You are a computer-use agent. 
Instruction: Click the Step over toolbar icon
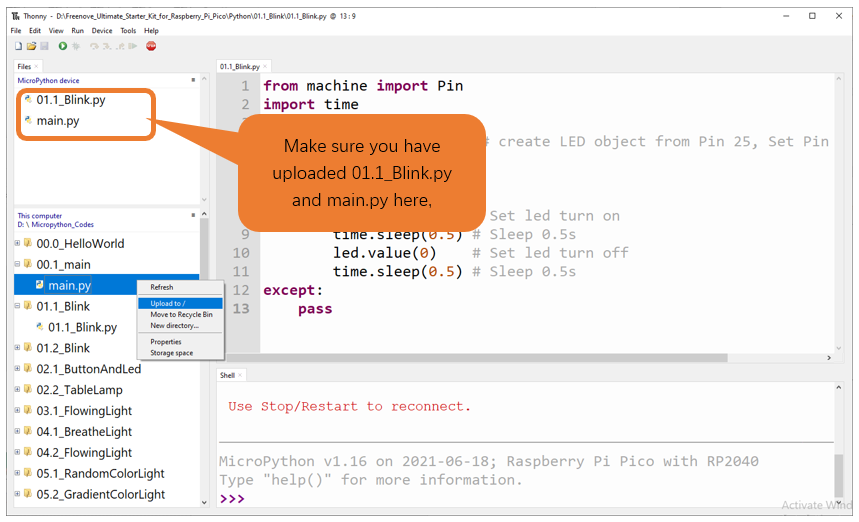tap(94, 46)
